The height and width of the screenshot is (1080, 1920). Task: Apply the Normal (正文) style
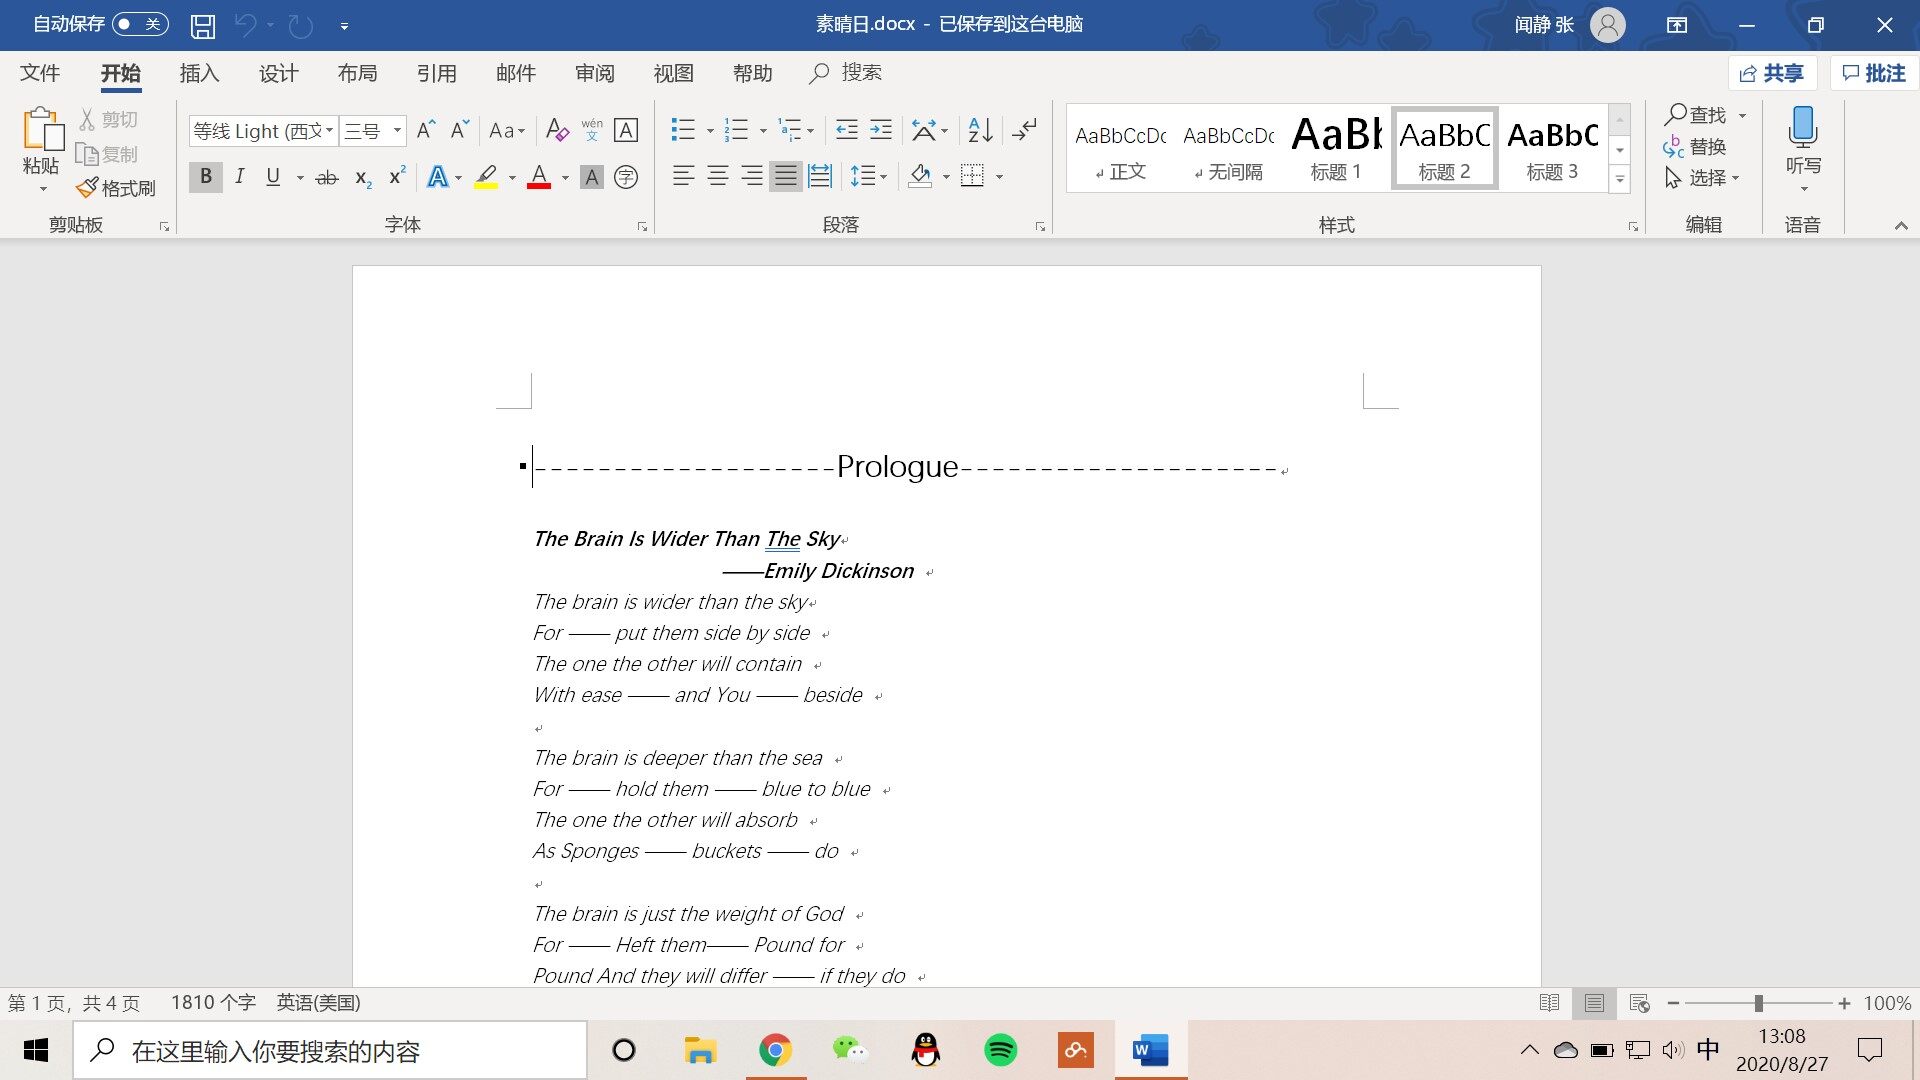[x=1120, y=148]
